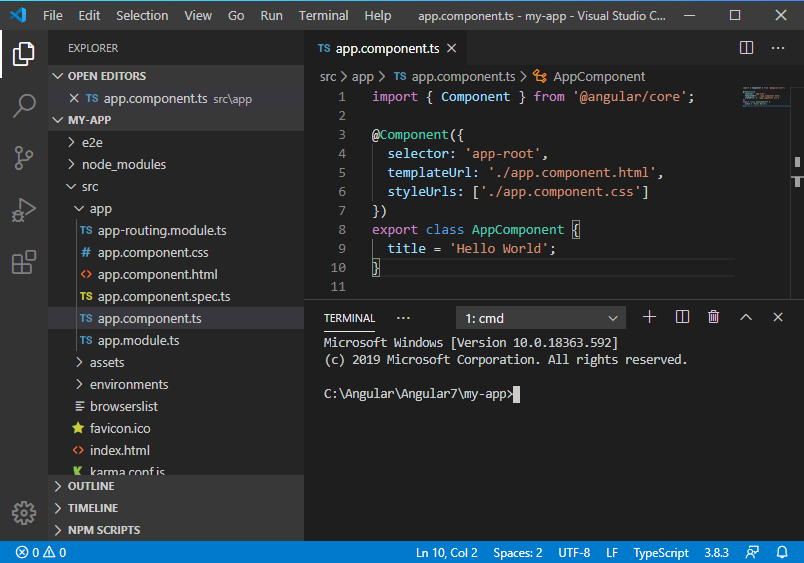Screen dimensions: 804x563
Task: Close app.component.ts in Open Editors list
Action: pyautogui.click(x=74, y=98)
